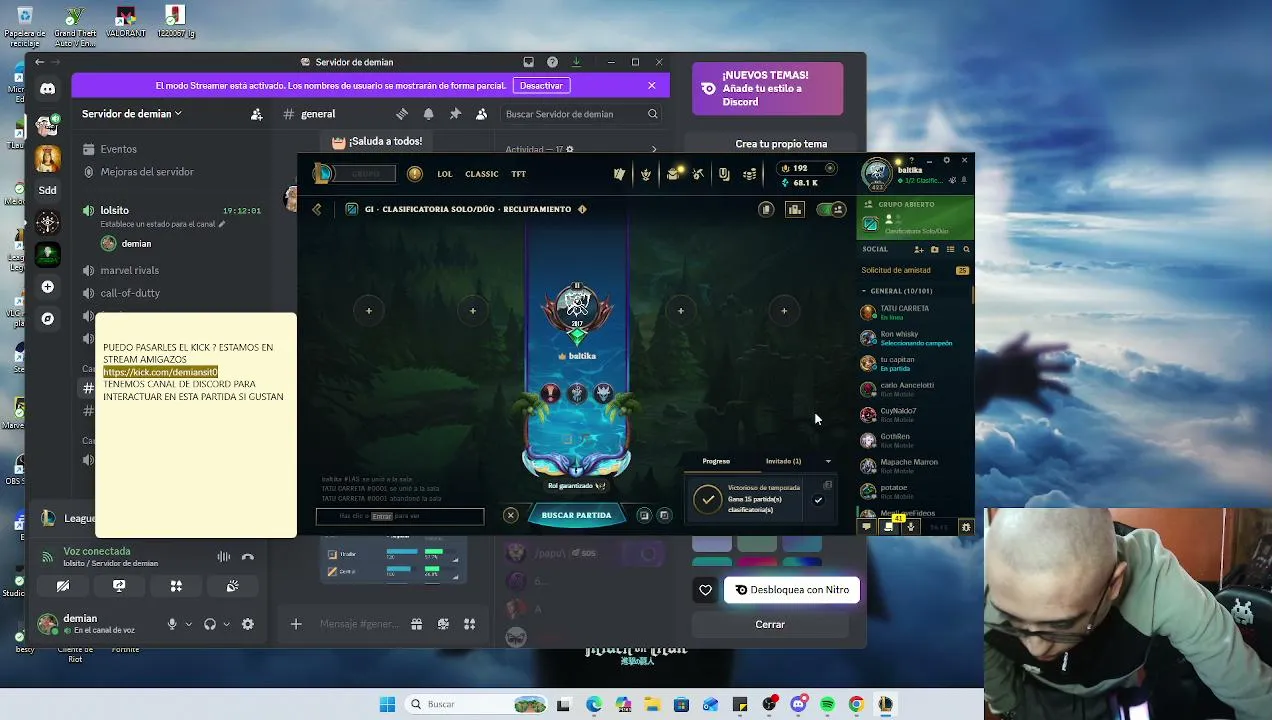Open microphone options arrow in Discord
The width and height of the screenshot is (1272, 720).
pyautogui.click(x=188, y=624)
